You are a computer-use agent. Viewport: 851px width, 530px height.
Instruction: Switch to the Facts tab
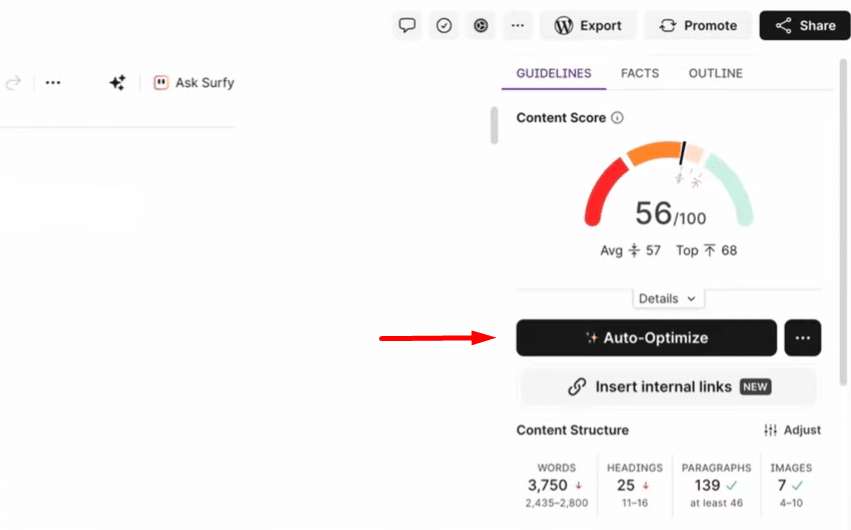640,73
